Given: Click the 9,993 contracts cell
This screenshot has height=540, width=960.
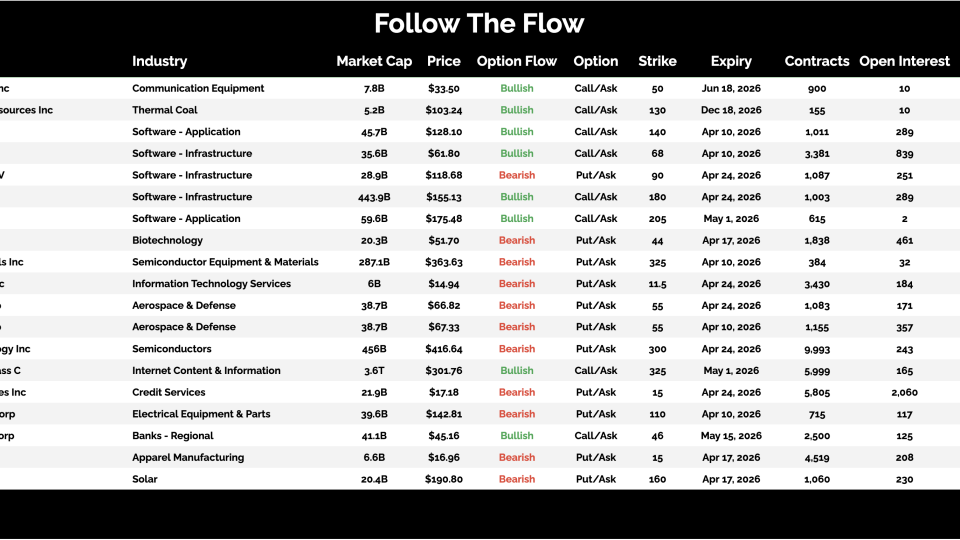Looking at the screenshot, I should pyautogui.click(x=817, y=349).
